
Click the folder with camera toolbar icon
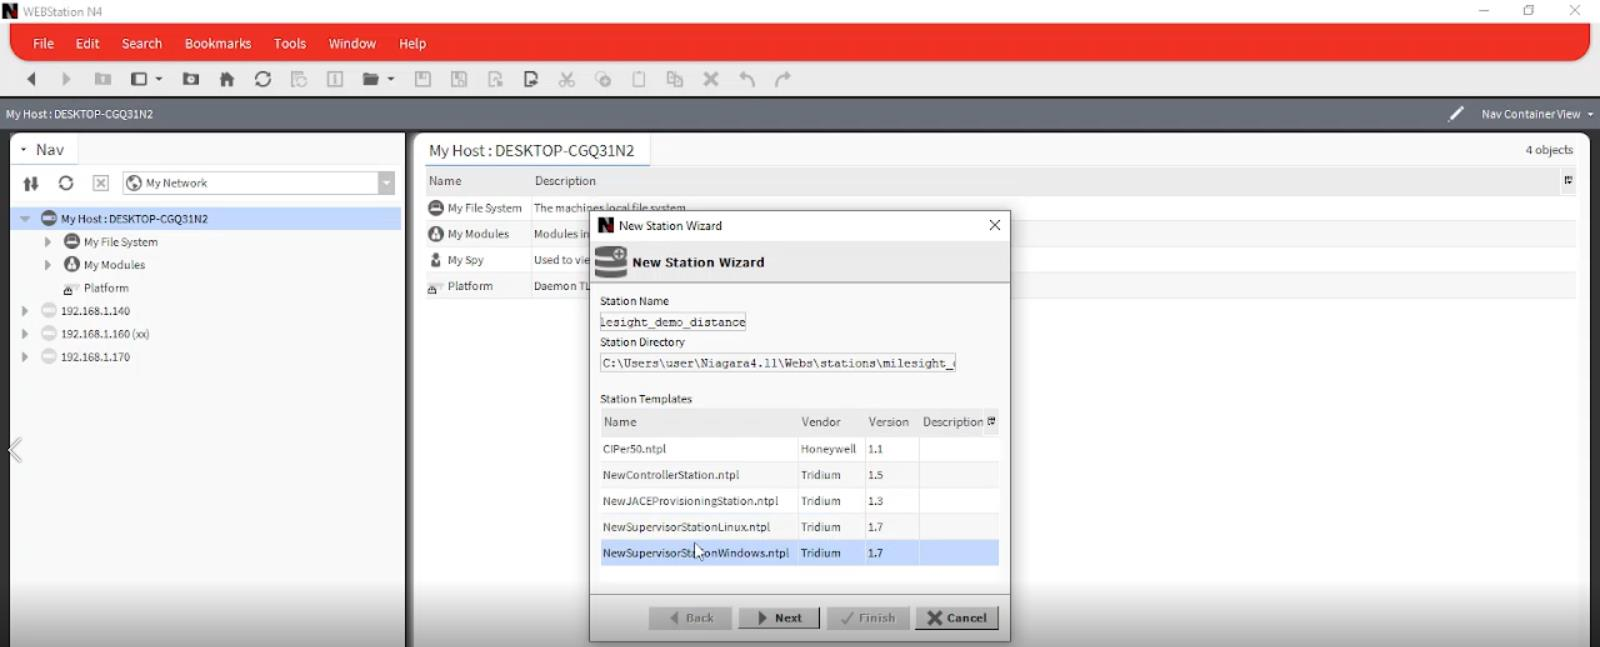point(191,79)
